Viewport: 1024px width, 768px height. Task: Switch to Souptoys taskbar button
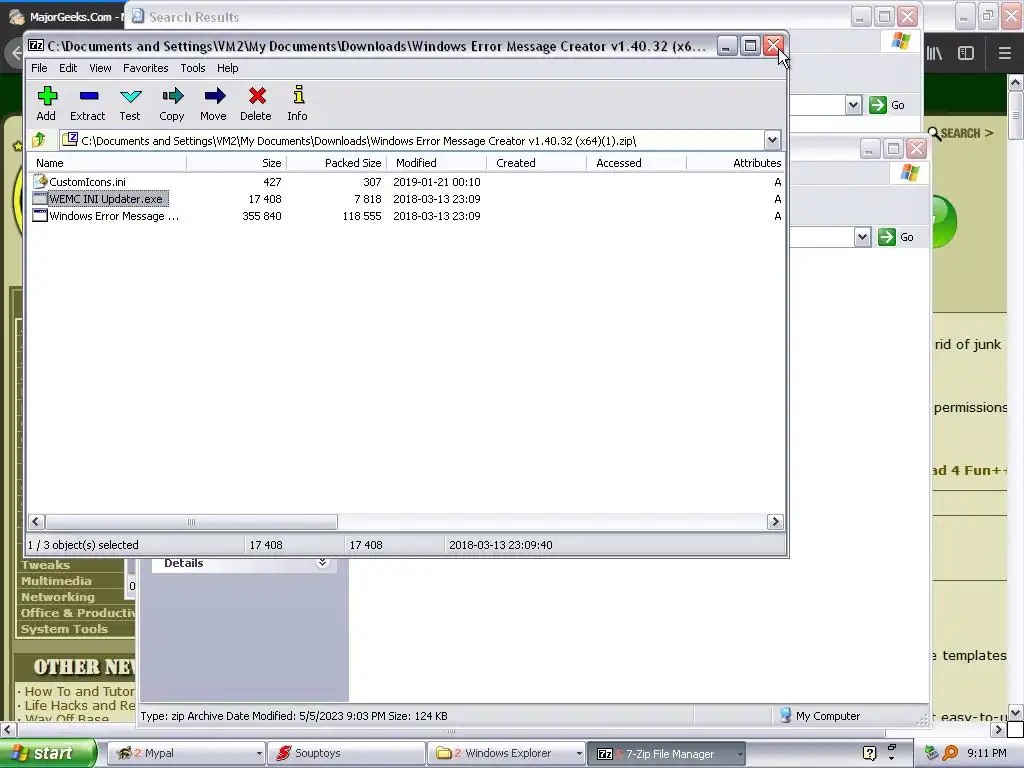[346, 754]
